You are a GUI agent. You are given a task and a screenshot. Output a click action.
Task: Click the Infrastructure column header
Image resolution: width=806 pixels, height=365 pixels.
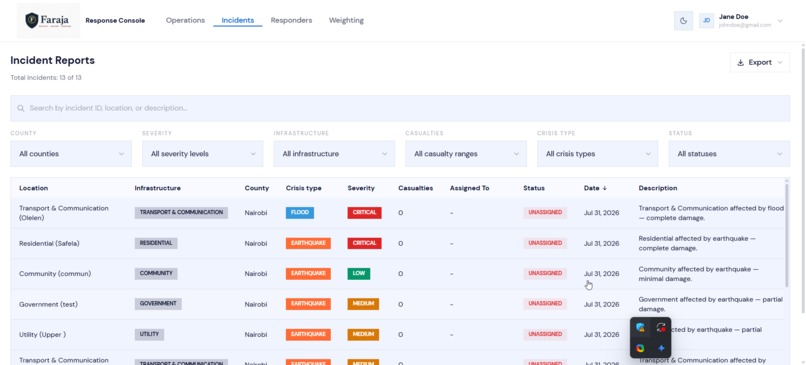pyautogui.click(x=157, y=188)
